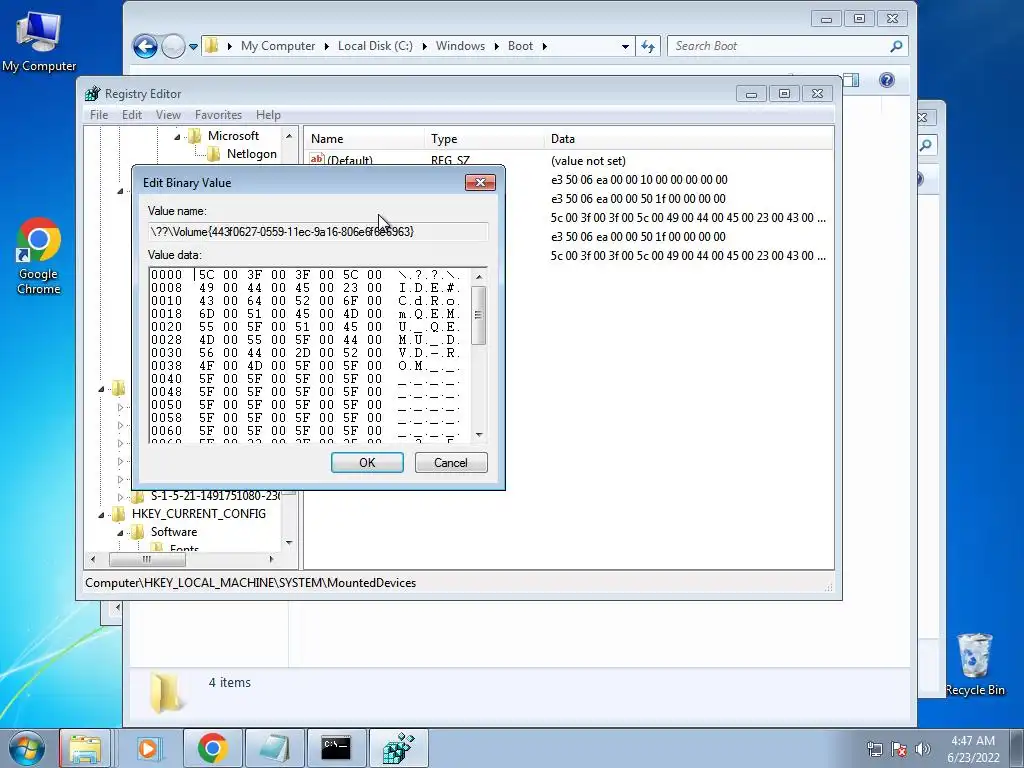Click My Computer breadcrumb segment
1024x768 pixels.
[278, 46]
